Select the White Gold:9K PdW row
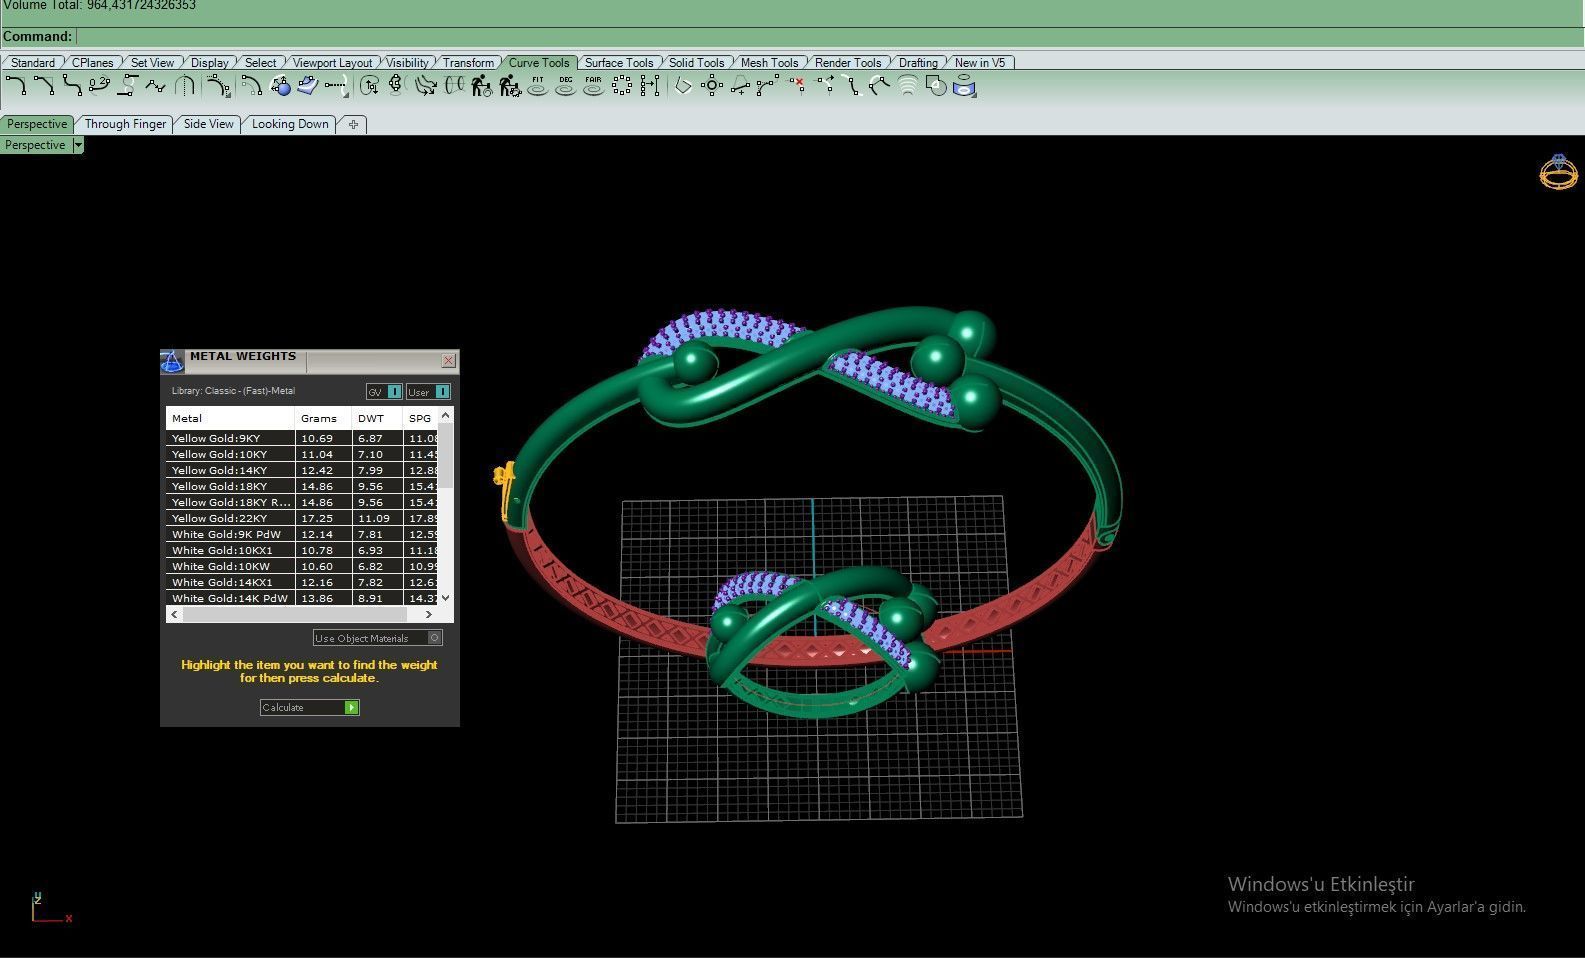The image size is (1585, 958). 303,534
